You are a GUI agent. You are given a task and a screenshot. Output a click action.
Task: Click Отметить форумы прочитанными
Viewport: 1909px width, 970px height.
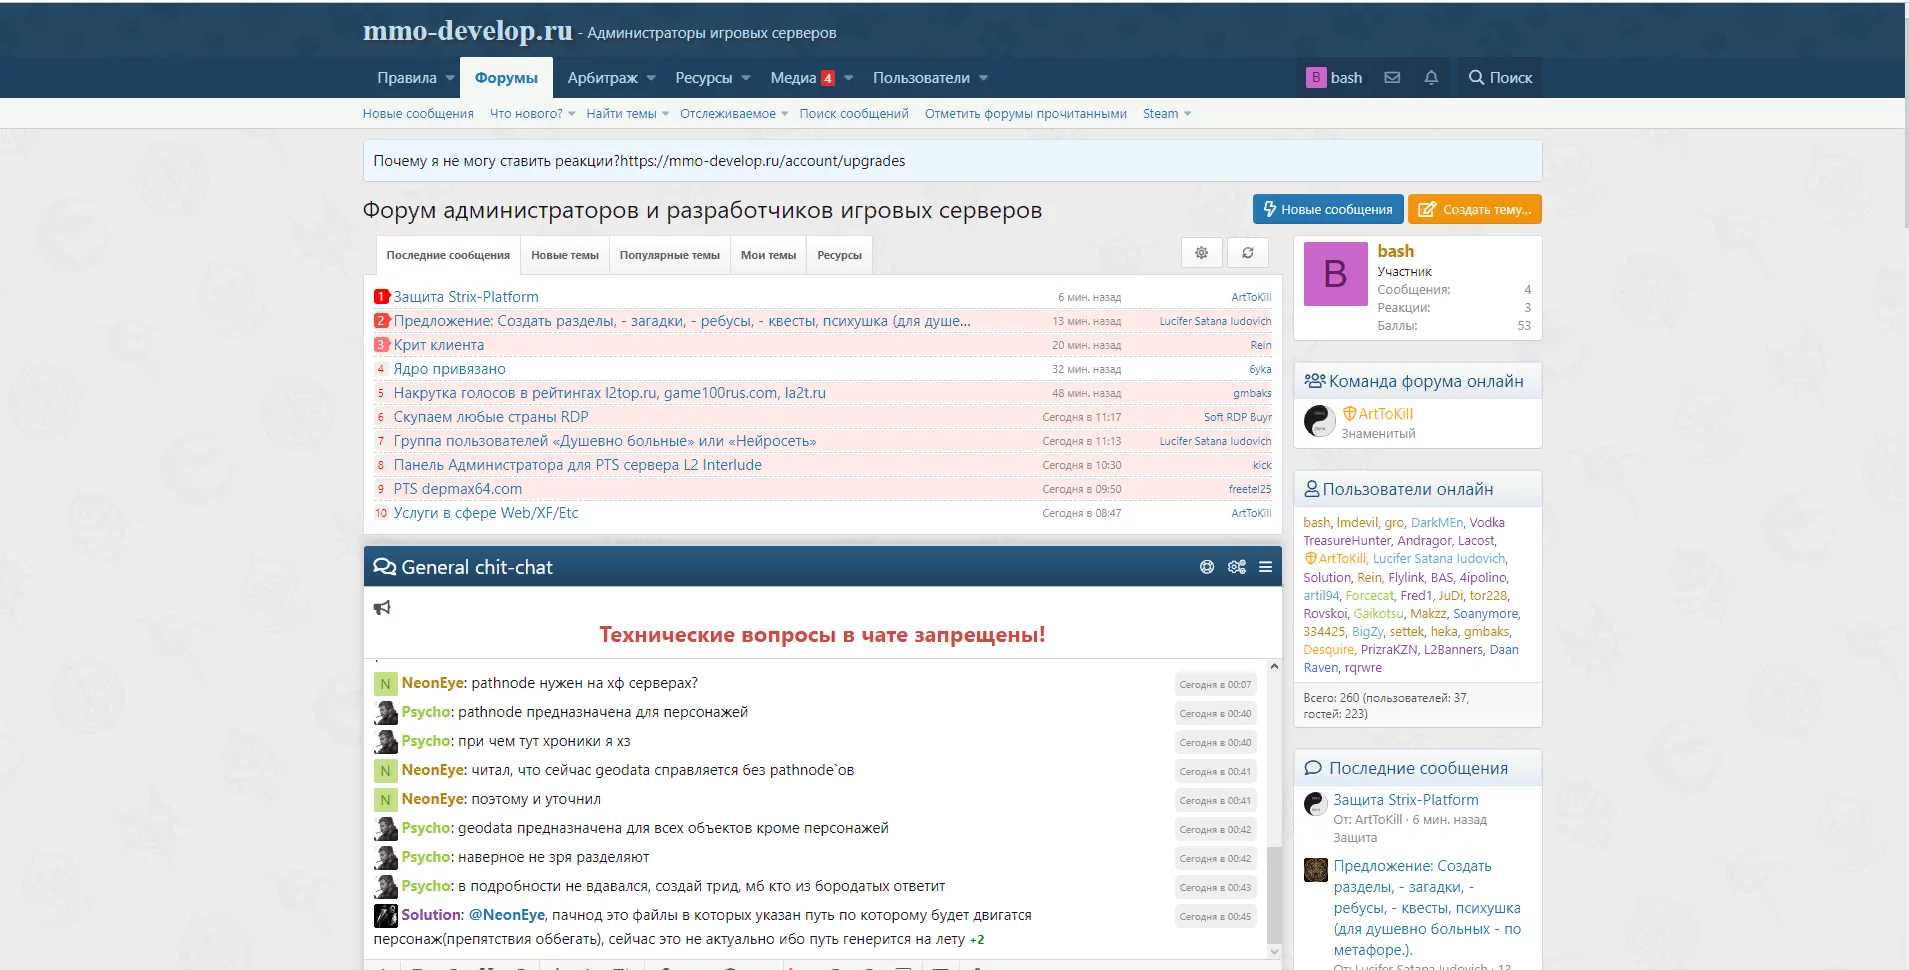click(x=1026, y=114)
